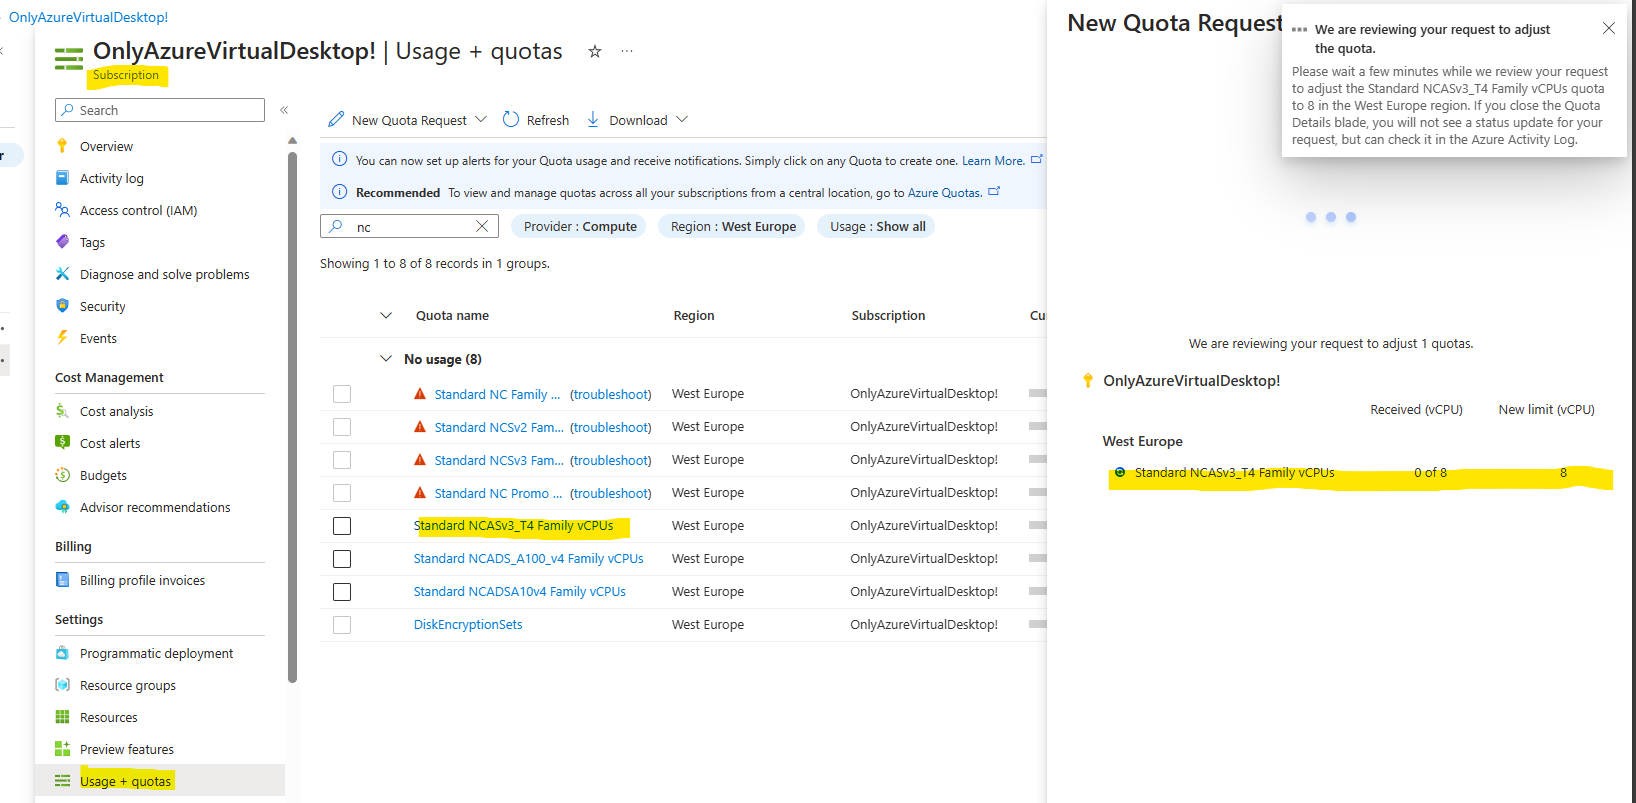Click troubleshoot link for Standard NC Promo
Screen dimensions: 1636x803
pyautogui.click(x=610, y=493)
